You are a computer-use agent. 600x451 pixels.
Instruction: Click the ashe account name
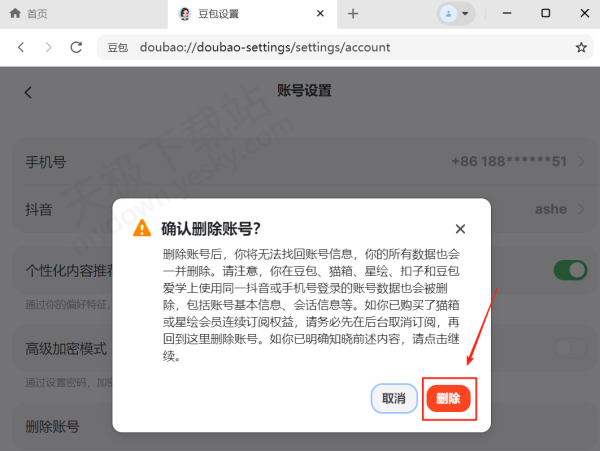pos(551,209)
